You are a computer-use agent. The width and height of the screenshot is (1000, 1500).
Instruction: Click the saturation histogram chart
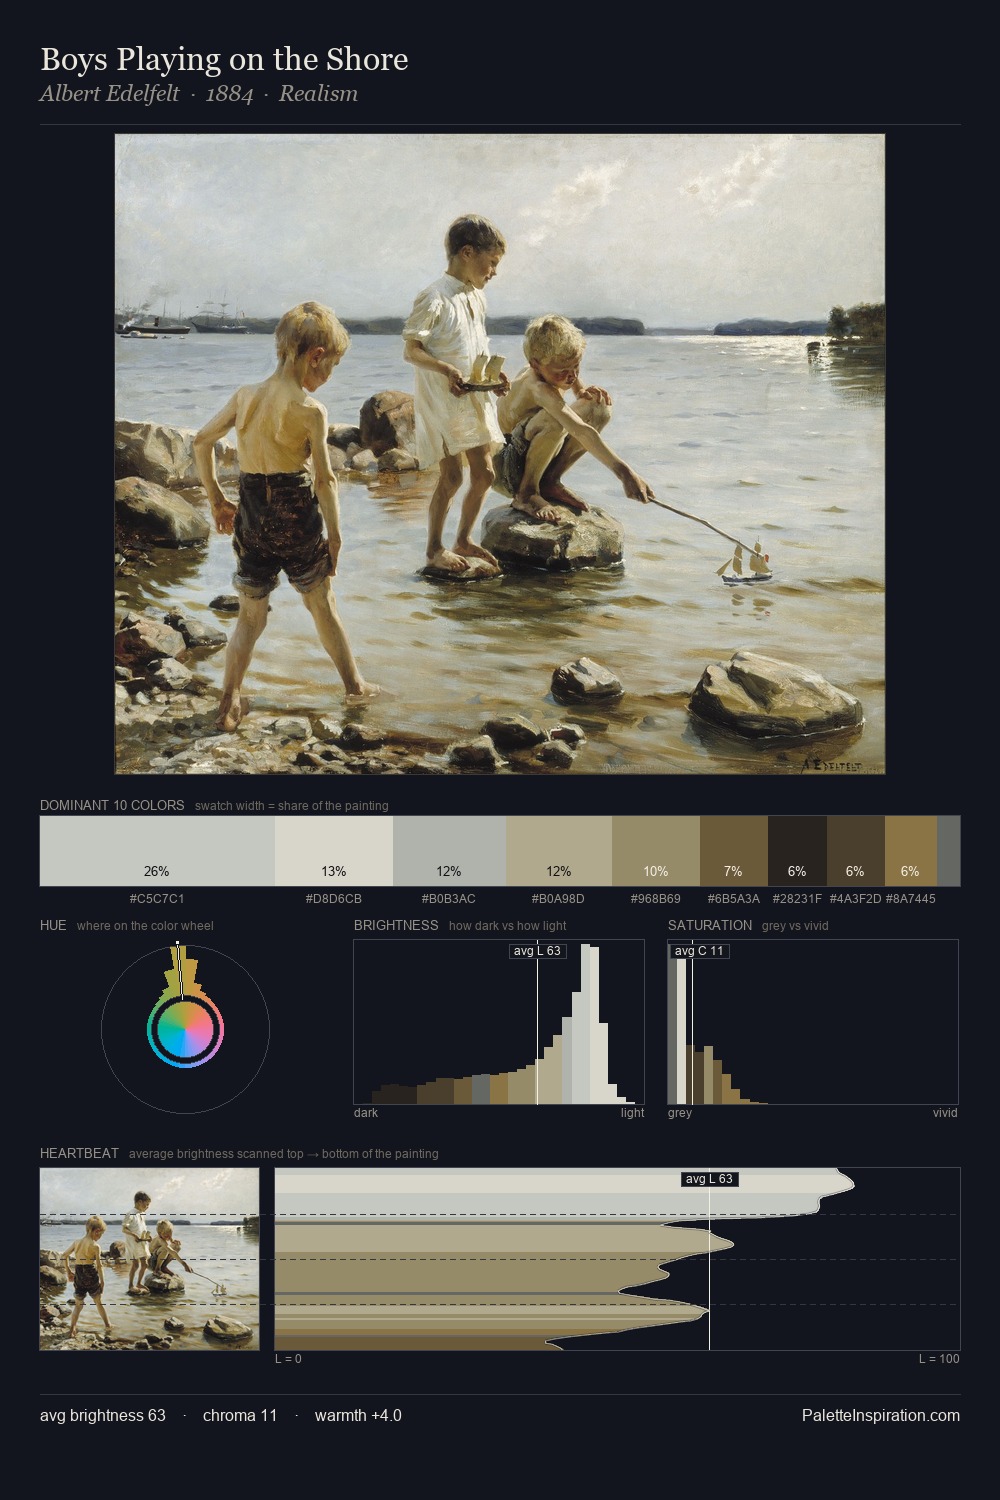click(813, 1022)
